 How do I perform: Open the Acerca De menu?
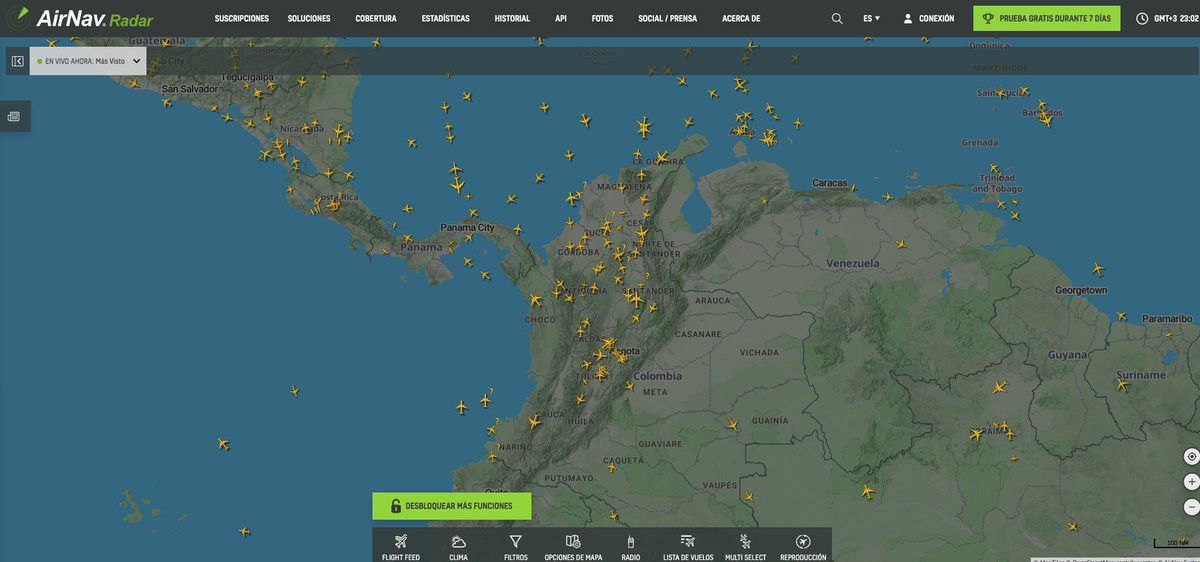click(741, 18)
